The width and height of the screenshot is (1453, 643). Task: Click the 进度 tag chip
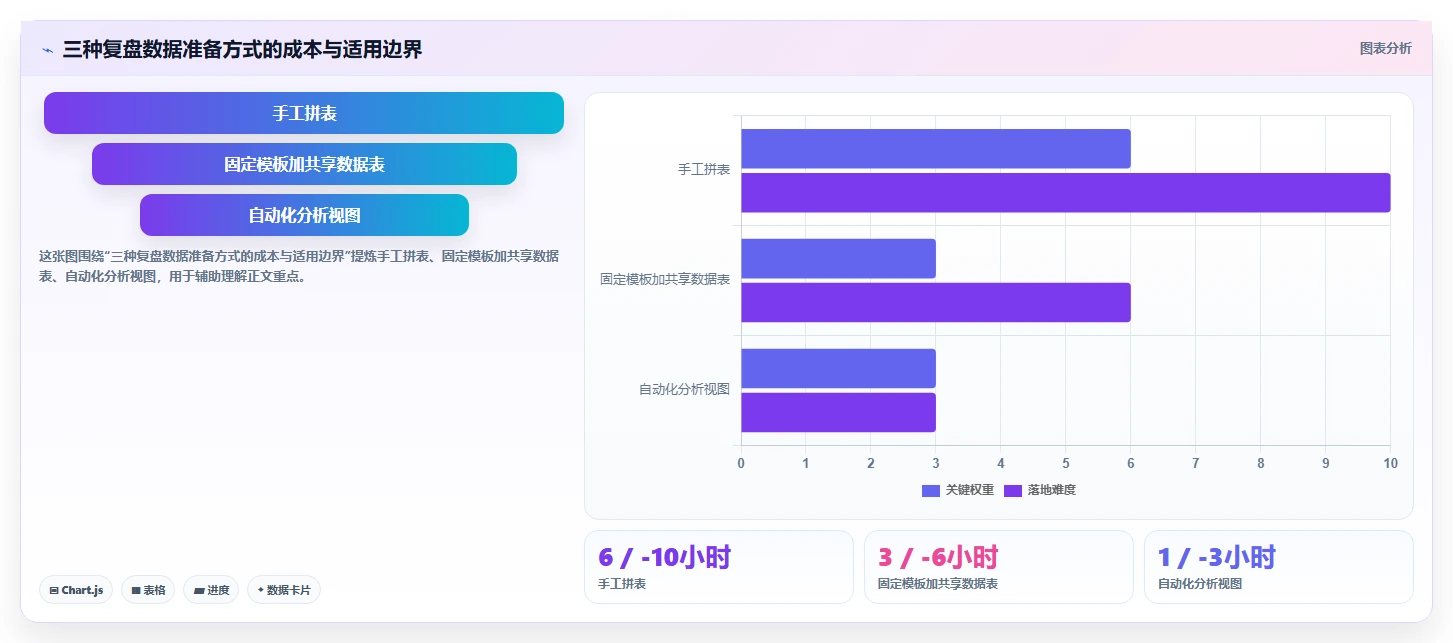(x=211, y=590)
